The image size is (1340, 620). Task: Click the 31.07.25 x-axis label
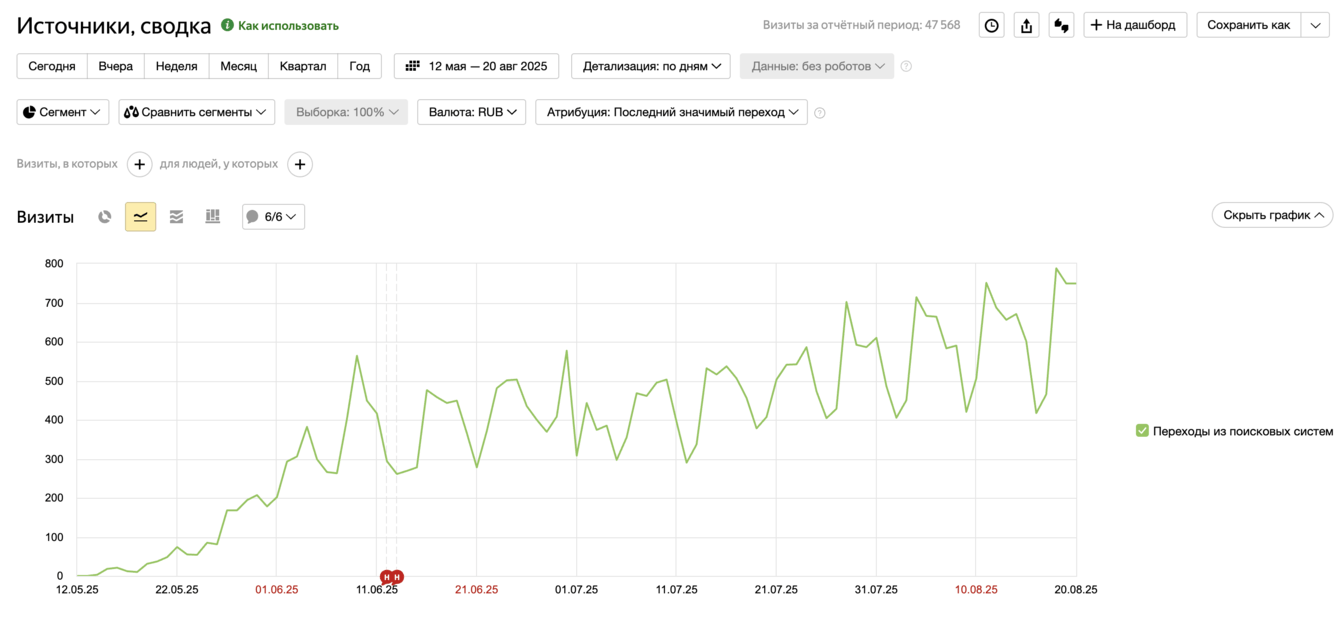[876, 590]
